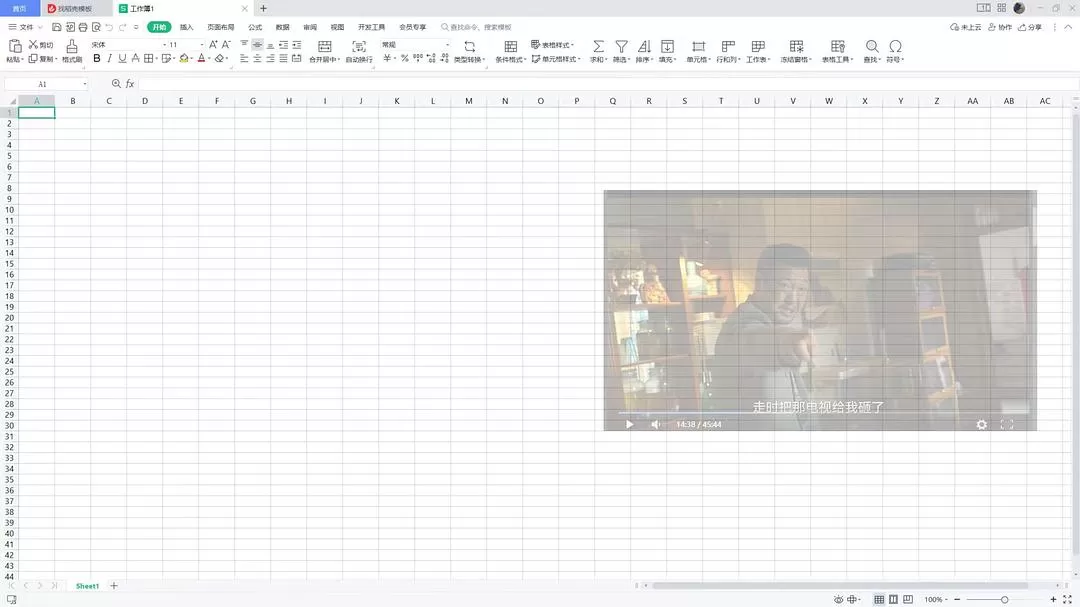Switch to the 插入 ribbon tab

coord(186,27)
